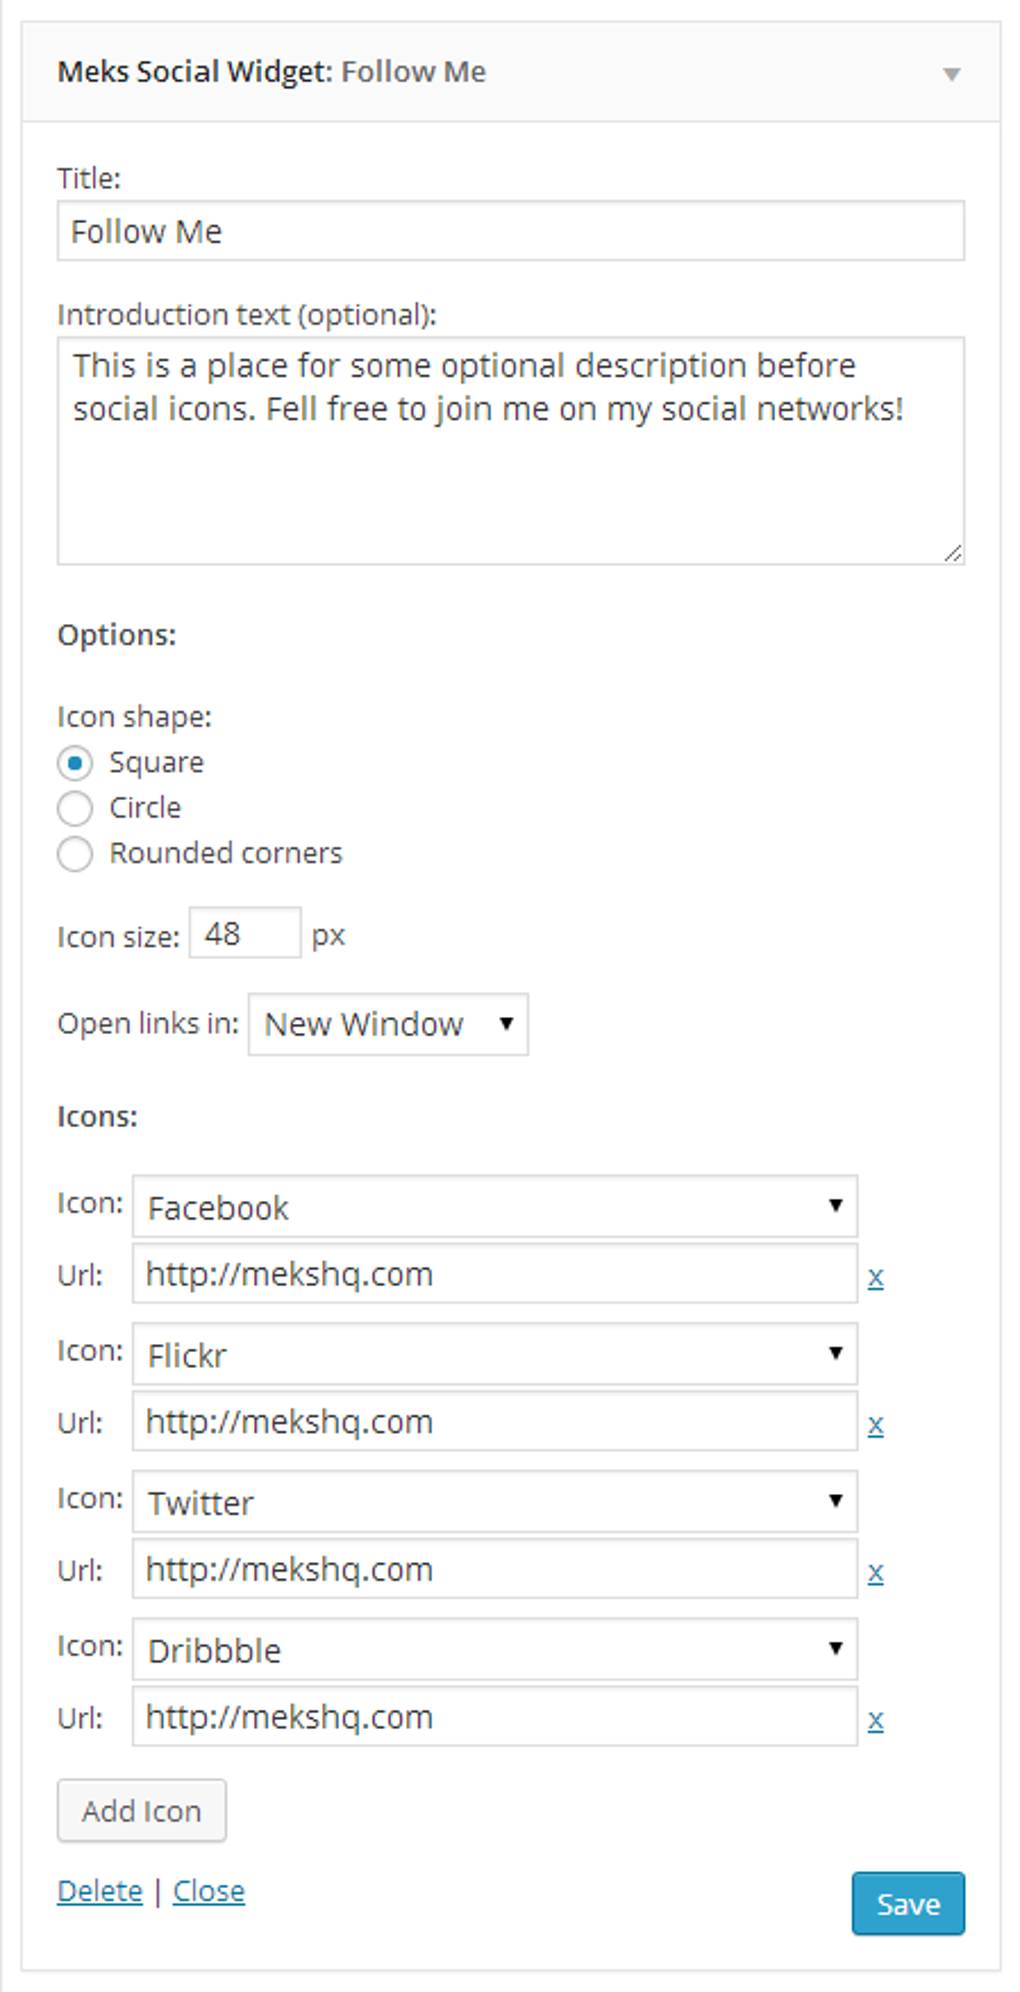Open the Dribbble icon dropdown

494,1650
